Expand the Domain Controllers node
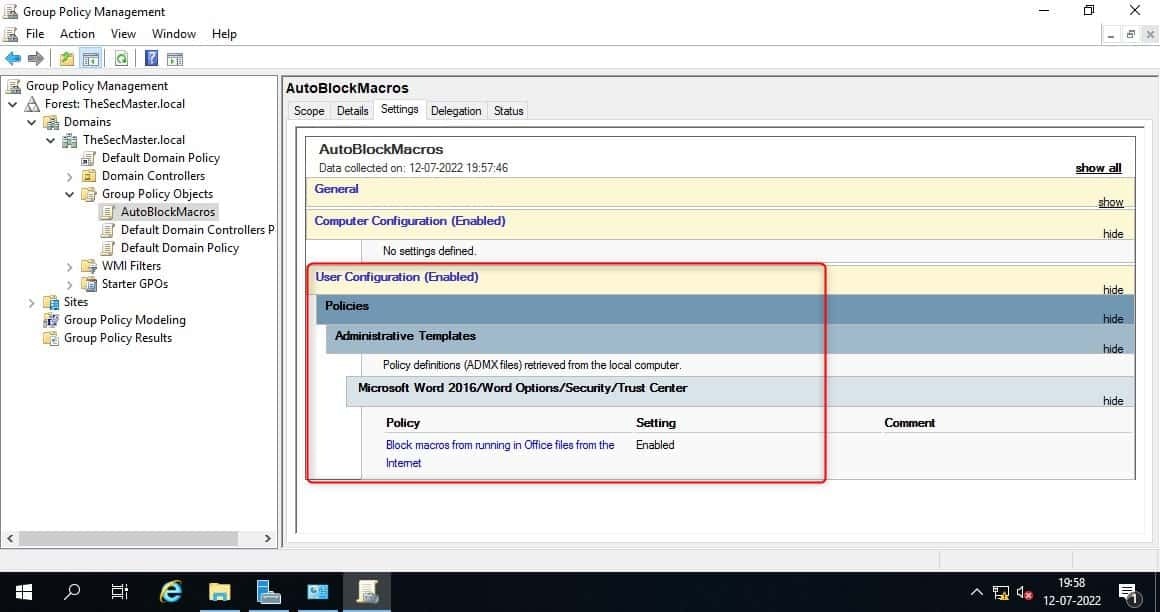 coord(70,176)
